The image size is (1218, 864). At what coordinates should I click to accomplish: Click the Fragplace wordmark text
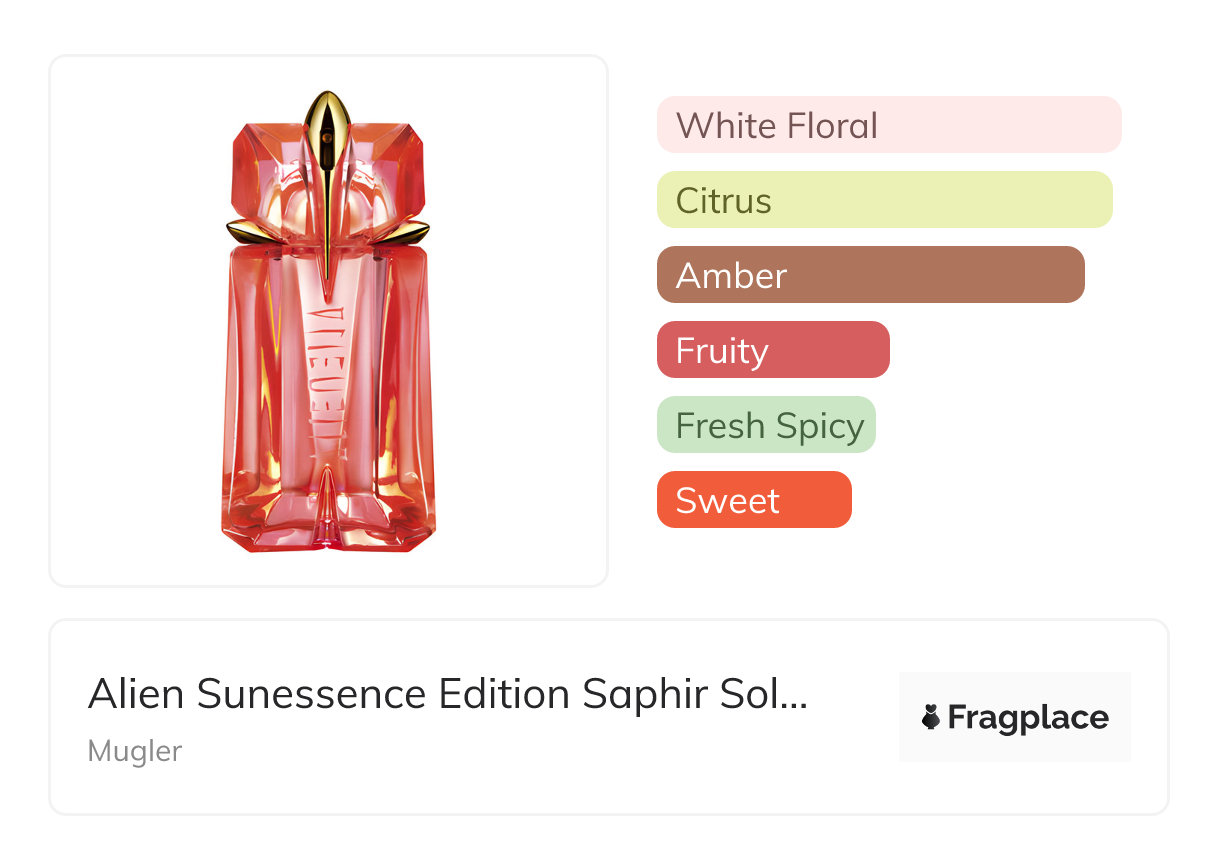click(1028, 717)
